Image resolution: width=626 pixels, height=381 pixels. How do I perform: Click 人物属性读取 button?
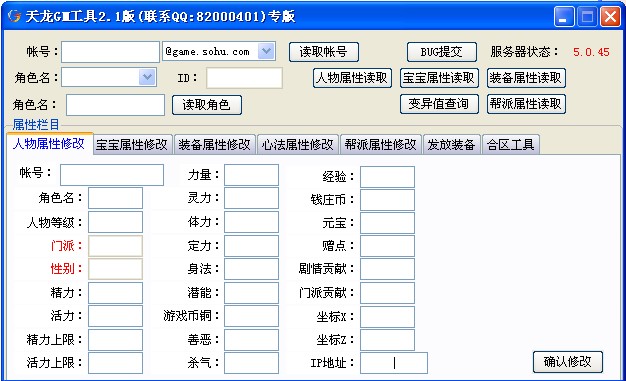(x=352, y=77)
